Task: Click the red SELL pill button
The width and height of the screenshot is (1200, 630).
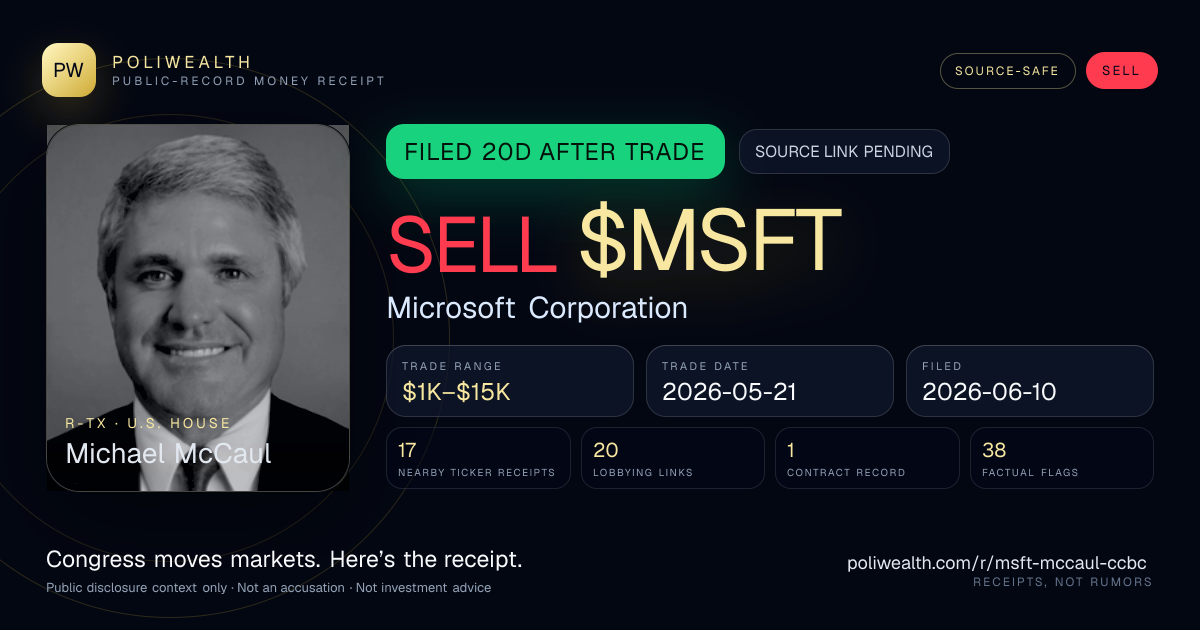Action: click(x=1121, y=71)
